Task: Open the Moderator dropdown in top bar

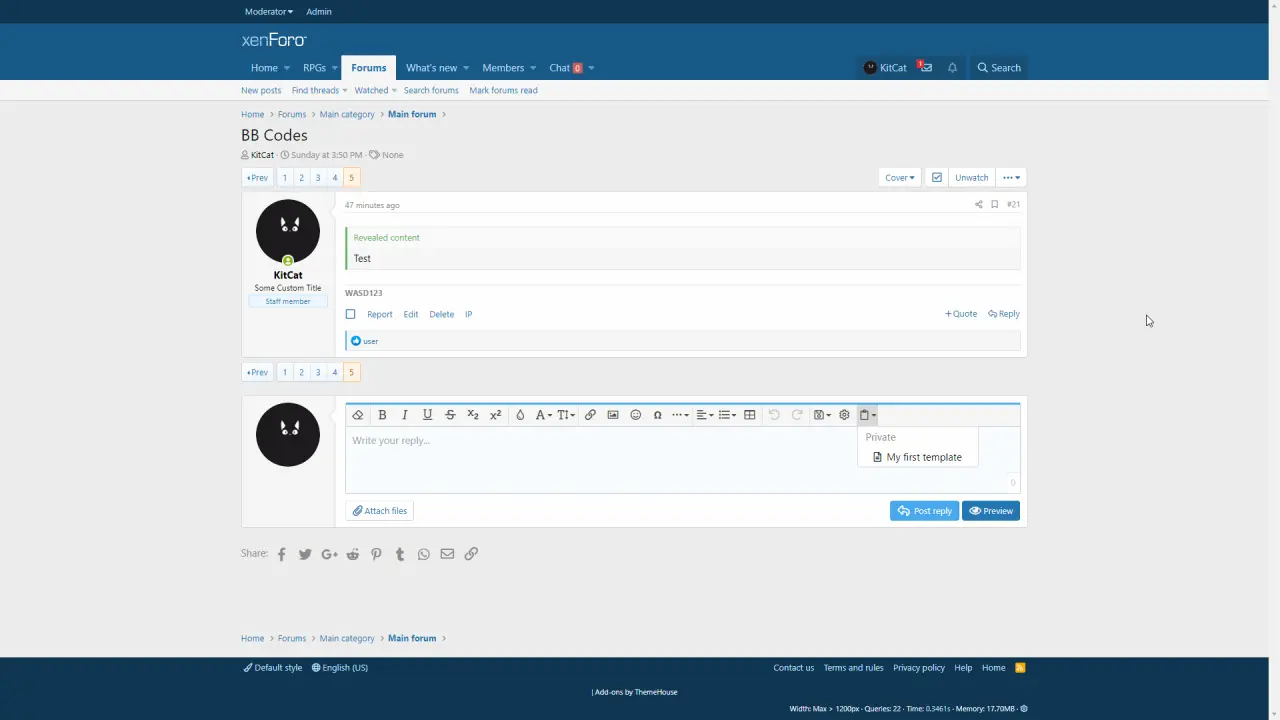Action: tap(268, 12)
